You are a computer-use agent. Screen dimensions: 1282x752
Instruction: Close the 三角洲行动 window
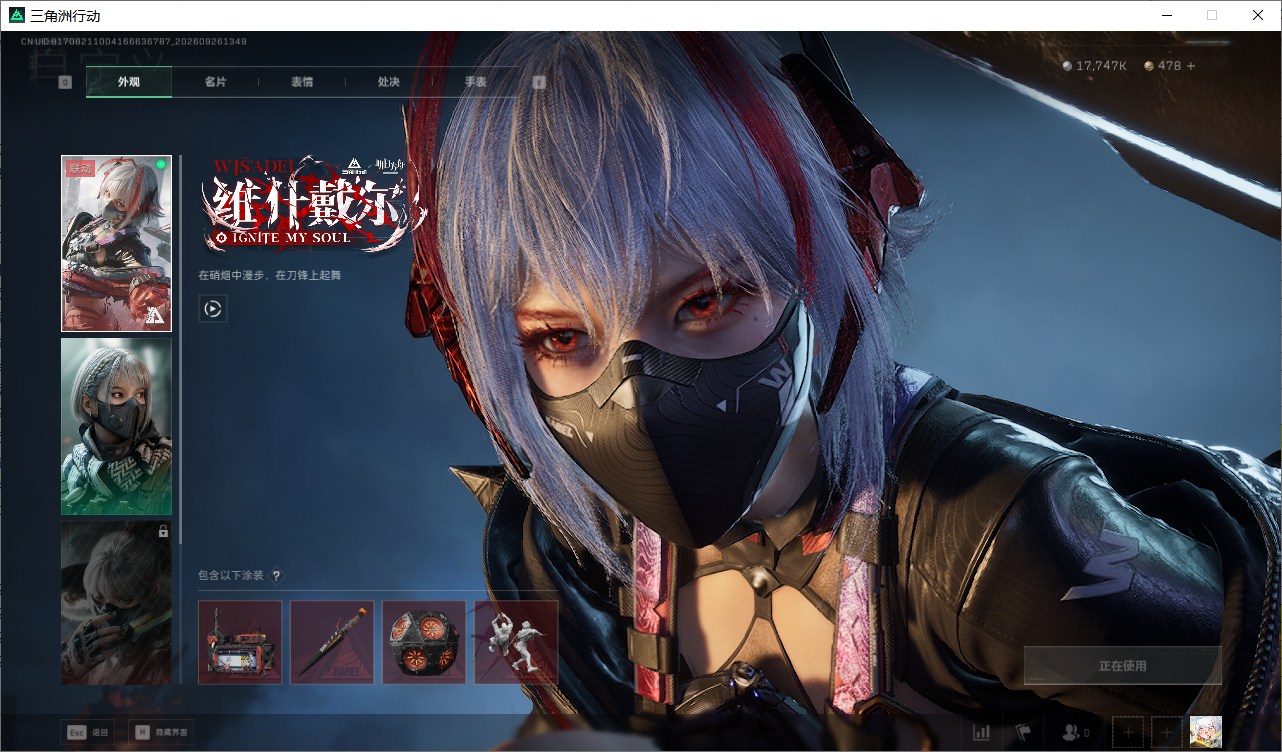[1258, 15]
